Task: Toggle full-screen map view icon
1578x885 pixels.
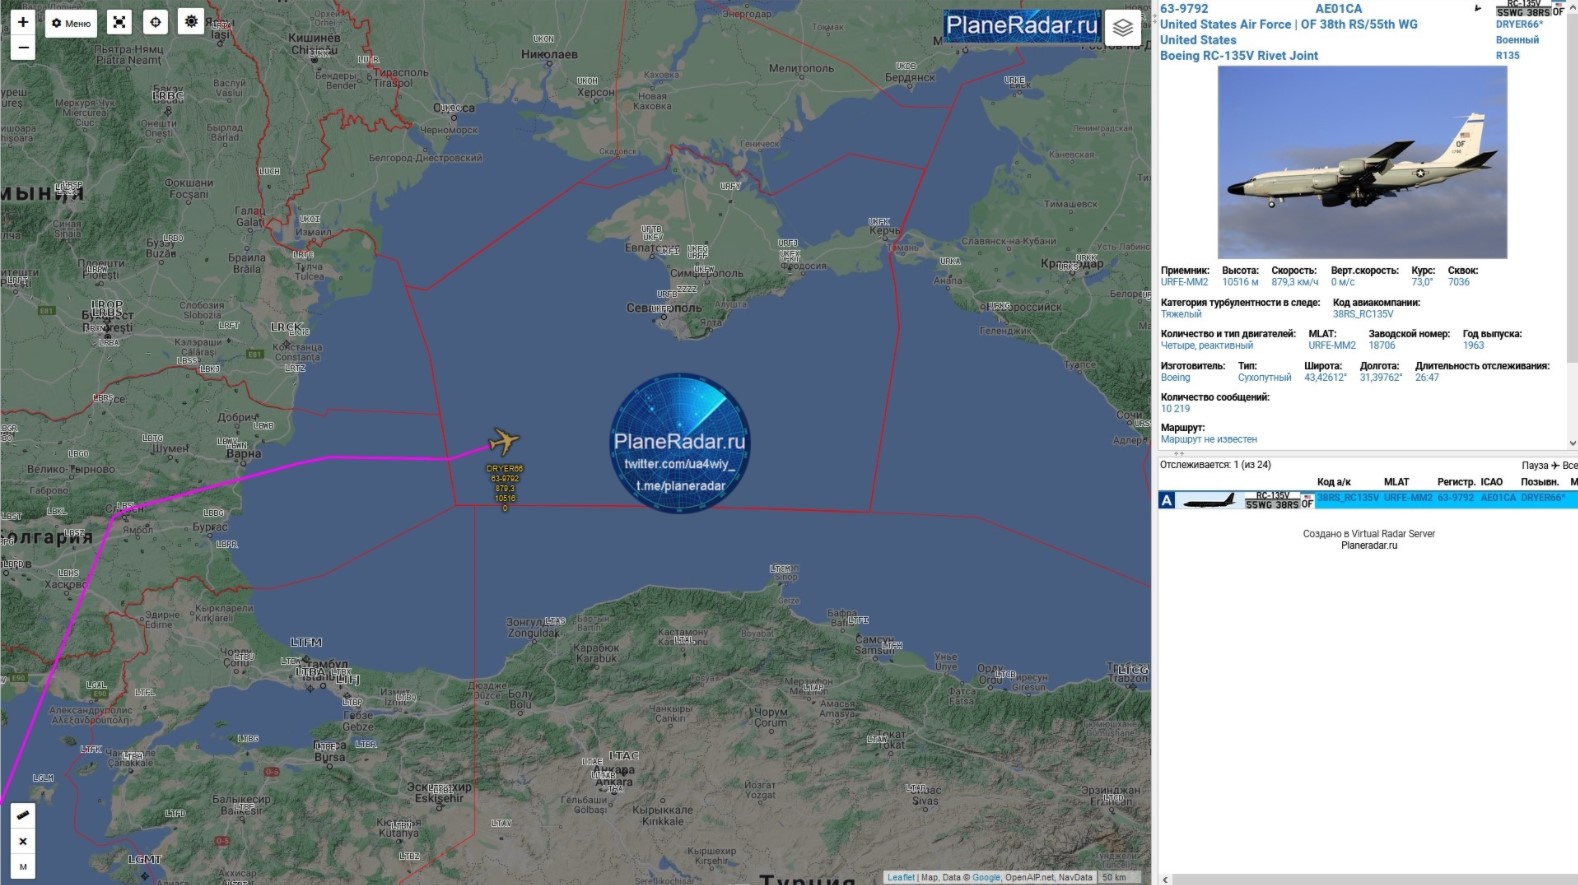Action: (x=119, y=22)
